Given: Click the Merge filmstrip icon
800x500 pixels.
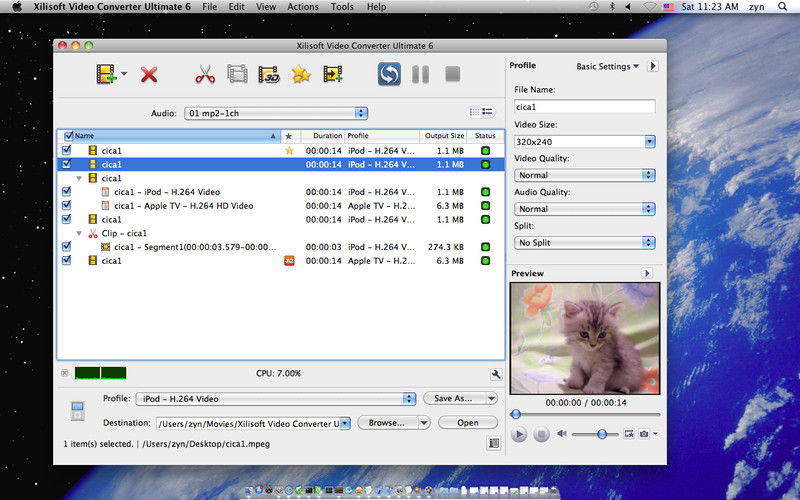Looking at the screenshot, I should [237, 74].
